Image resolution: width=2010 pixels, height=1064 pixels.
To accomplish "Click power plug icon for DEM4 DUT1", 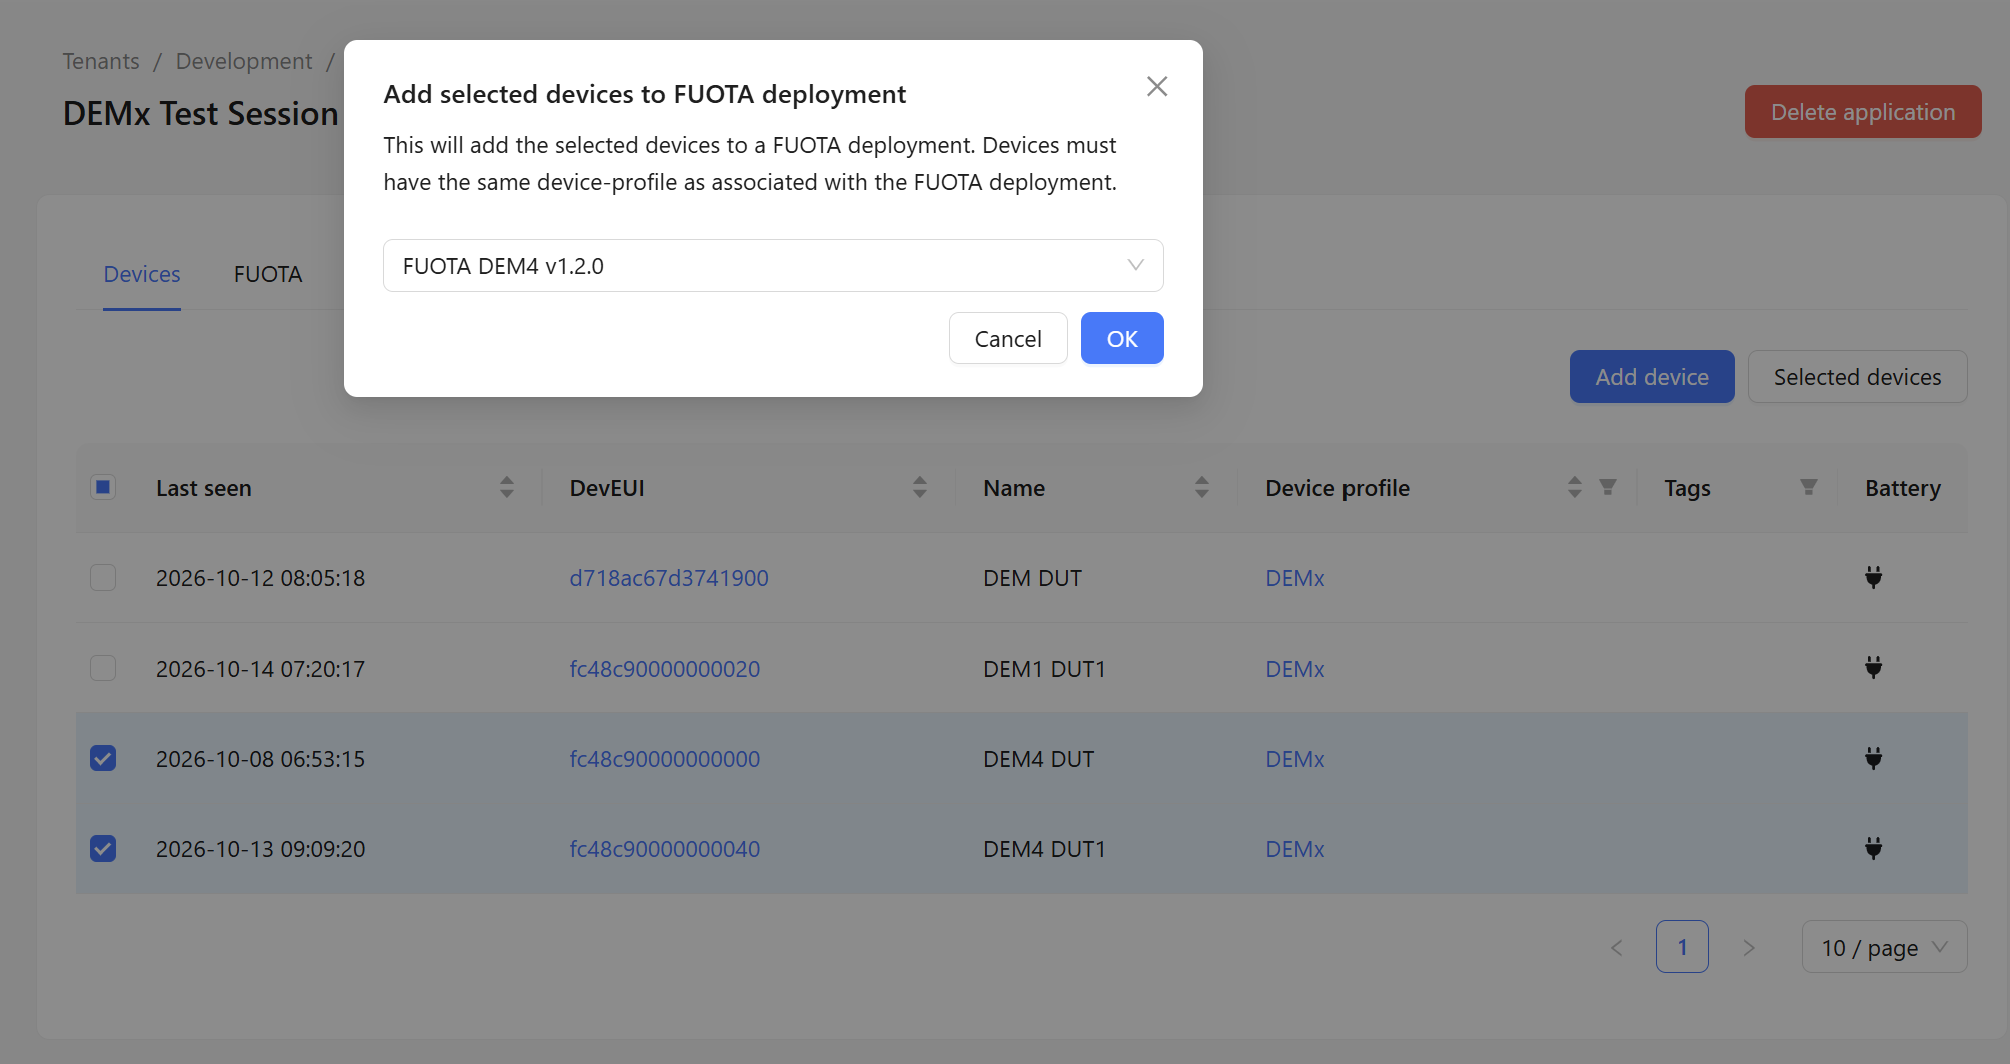I will 1874,849.
